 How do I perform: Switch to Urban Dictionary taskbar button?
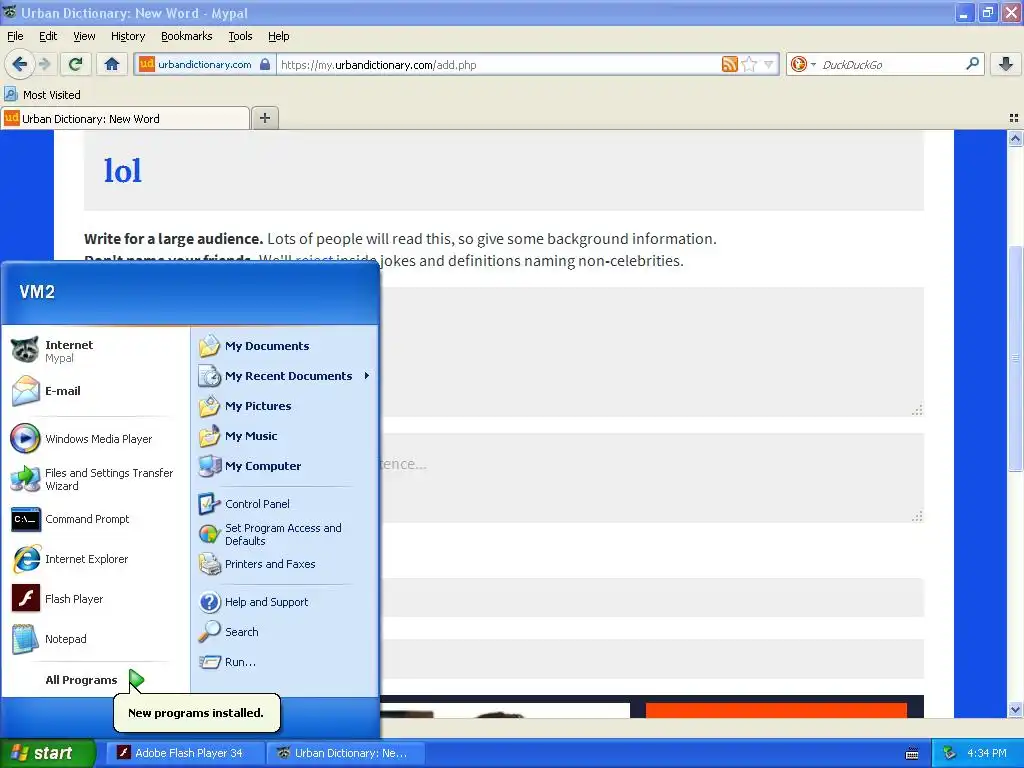click(x=345, y=753)
